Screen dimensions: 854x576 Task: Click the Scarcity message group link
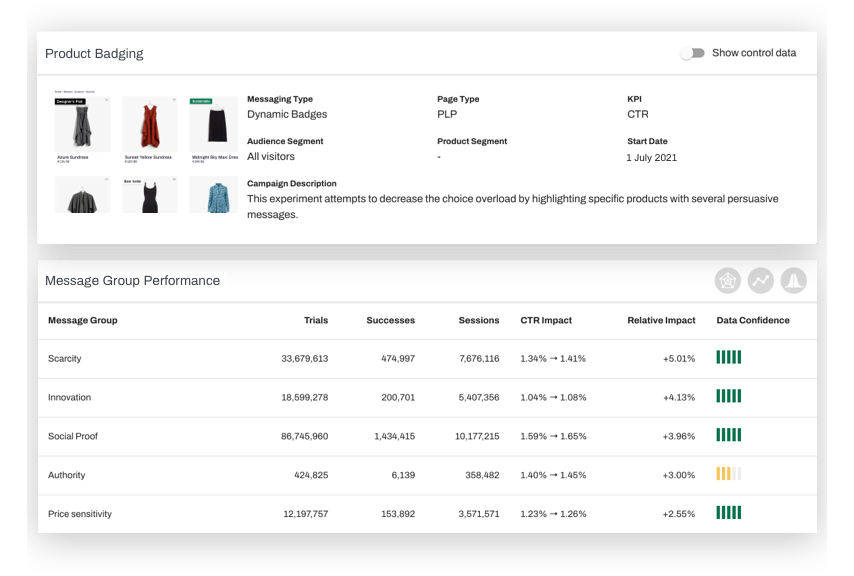click(66, 358)
